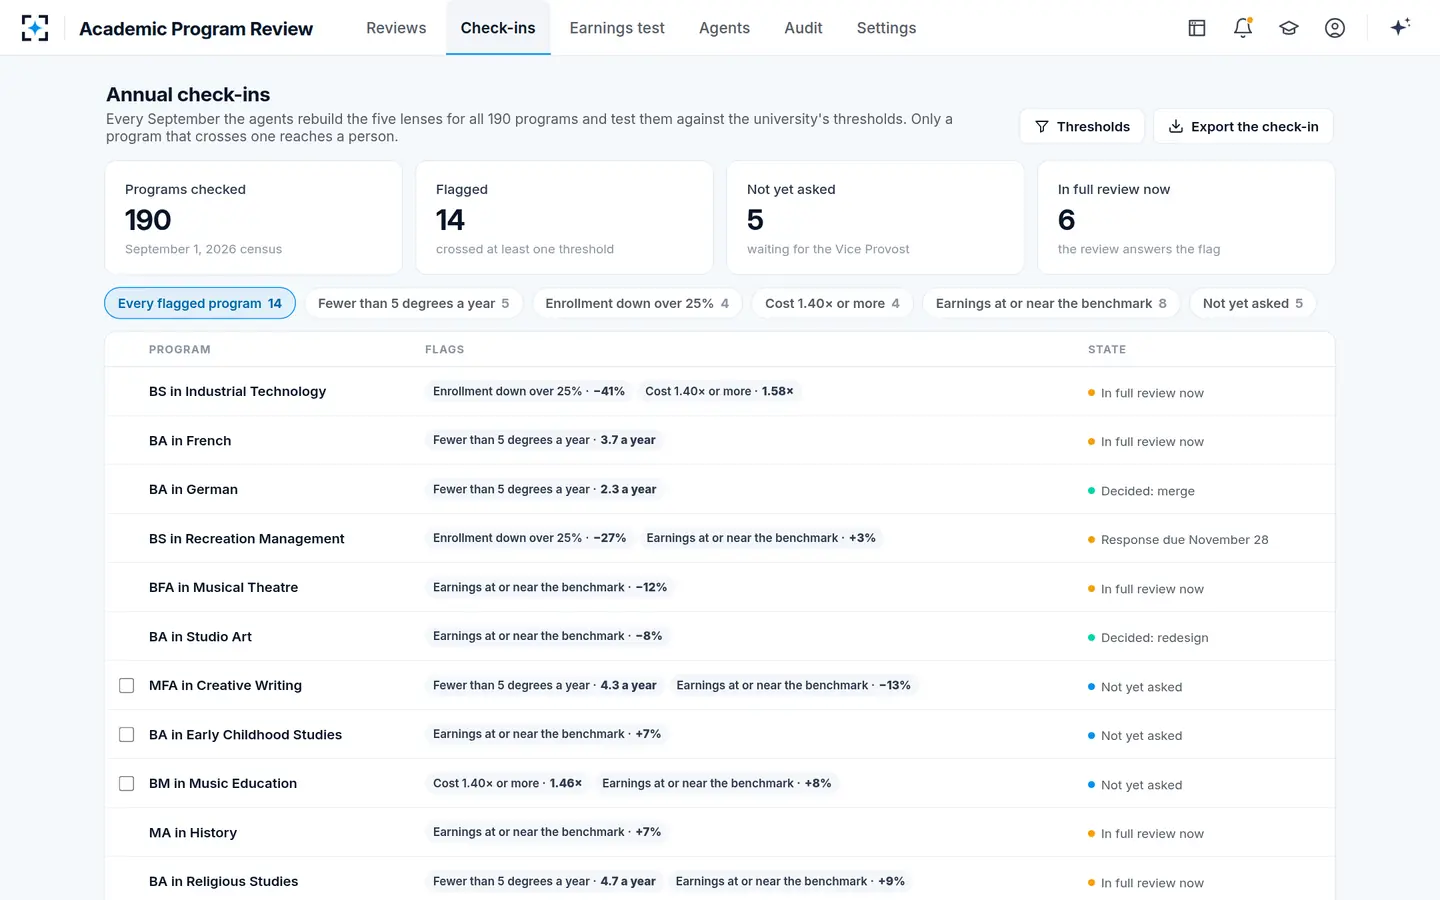The height and width of the screenshot is (900, 1440).
Task: Click the Cost 1.40× or more · 1.58× flag
Action: [x=719, y=392]
